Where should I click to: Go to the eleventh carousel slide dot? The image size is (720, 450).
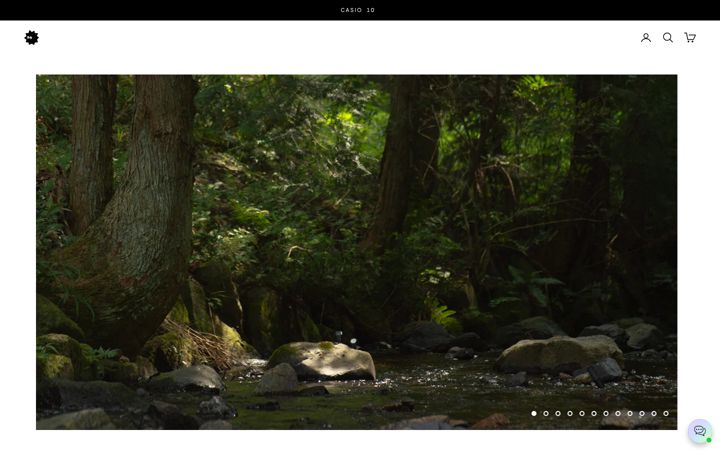(654, 413)
